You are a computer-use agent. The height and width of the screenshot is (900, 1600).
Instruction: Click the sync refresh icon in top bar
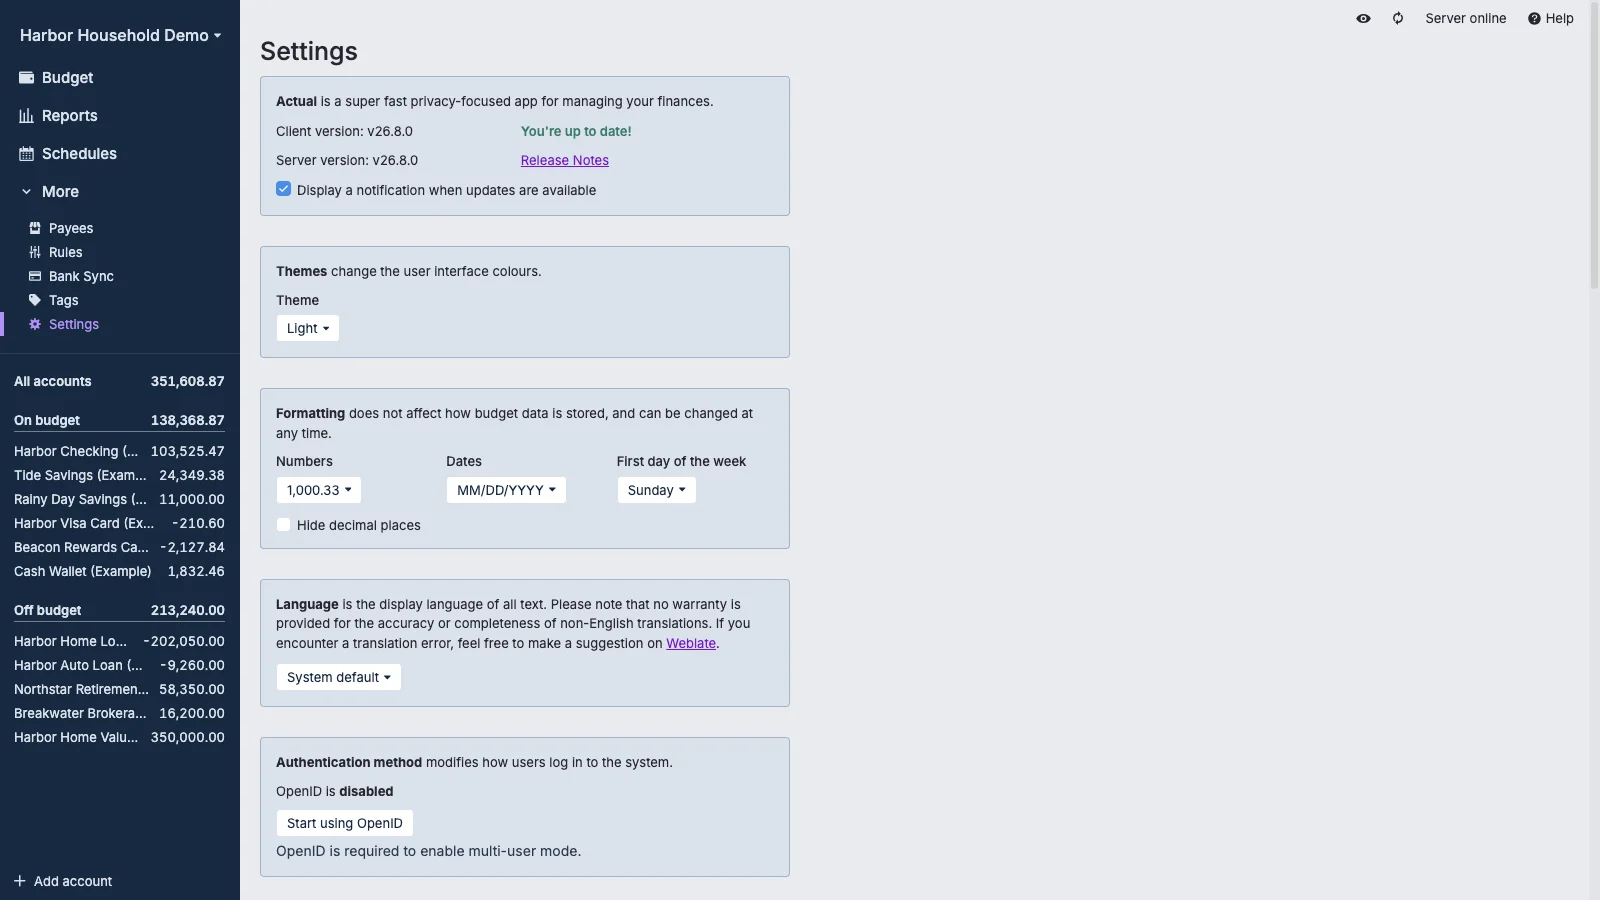[x=1398, y=18]
